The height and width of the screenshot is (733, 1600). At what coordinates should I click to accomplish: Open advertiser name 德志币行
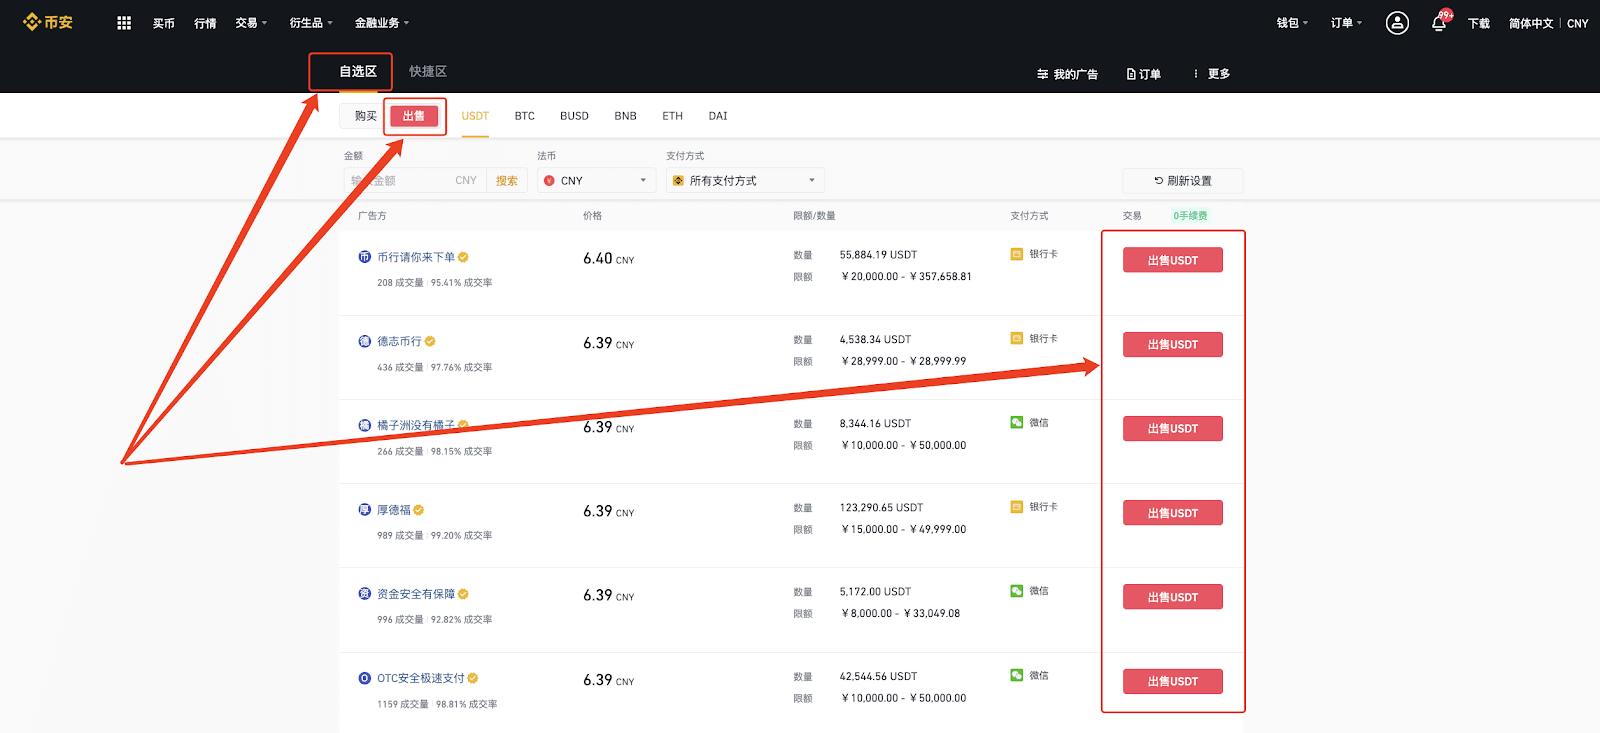pos(399,341)
